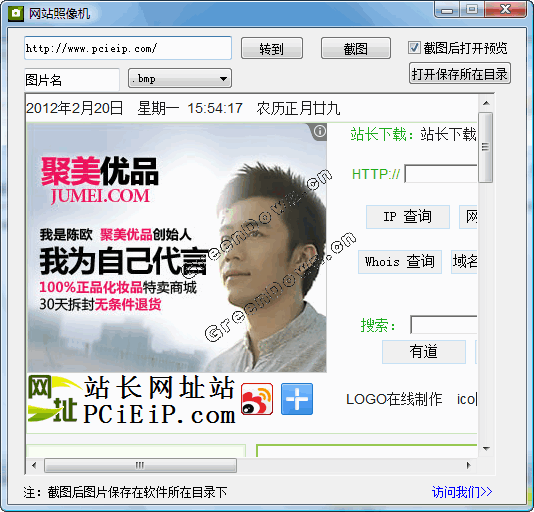The image size is (534, 512).
Task: Click the 有道 search button
Action: click(x=424, y=352)
